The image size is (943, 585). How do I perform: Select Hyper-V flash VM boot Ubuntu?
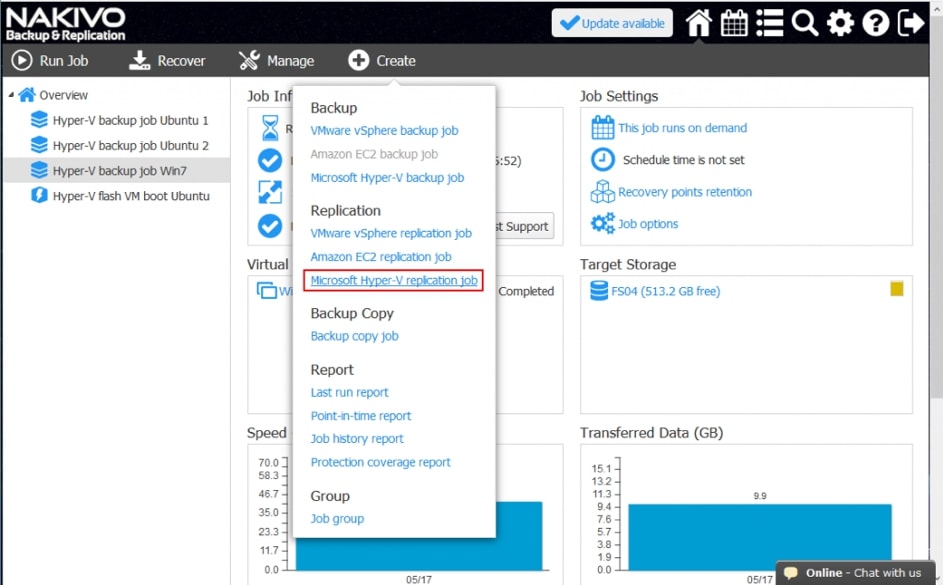[130, 196]
